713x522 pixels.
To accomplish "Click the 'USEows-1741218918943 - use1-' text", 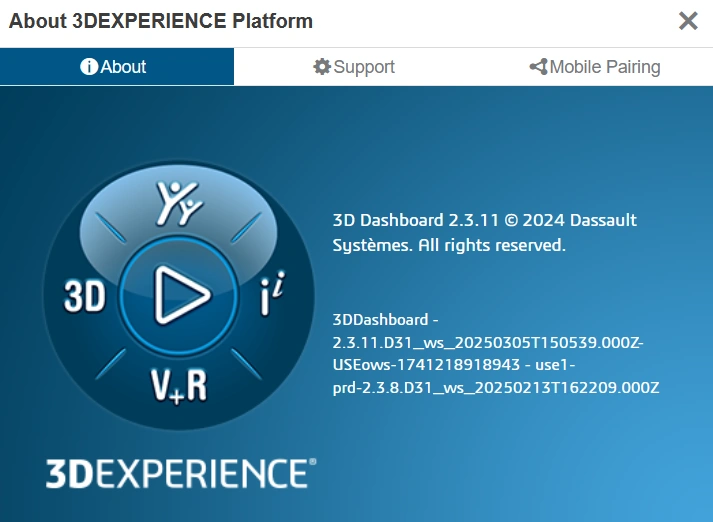I will pos(454,365).
